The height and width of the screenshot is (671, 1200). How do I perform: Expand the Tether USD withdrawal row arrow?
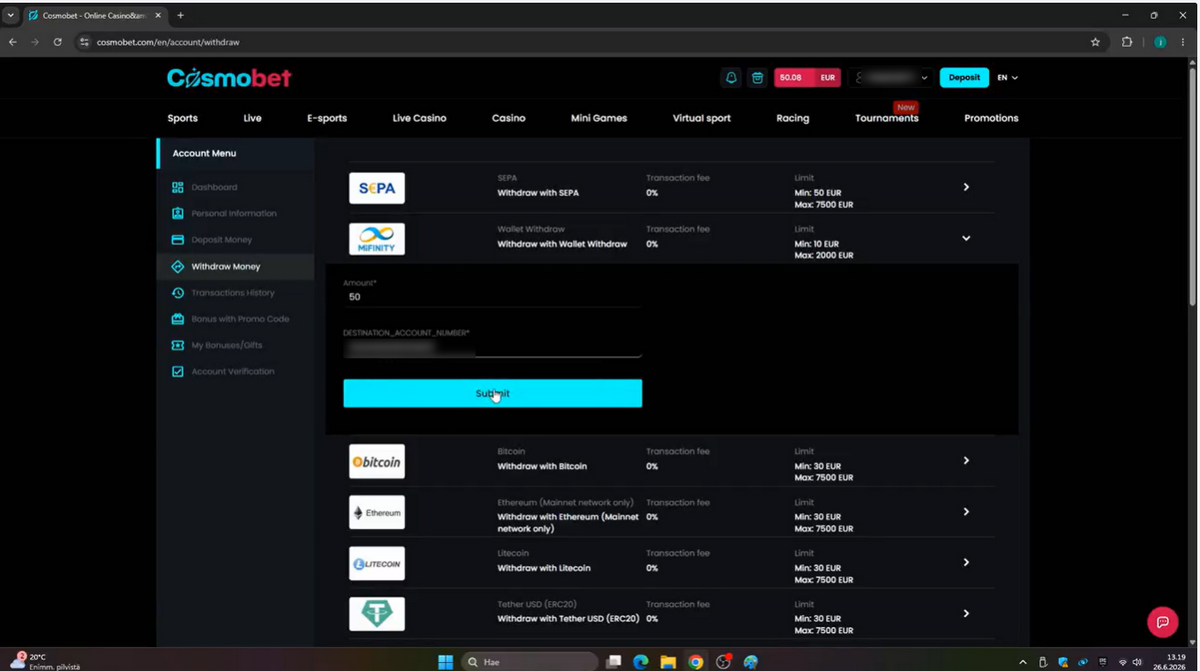pyautogui.click(x=966, y=613)
